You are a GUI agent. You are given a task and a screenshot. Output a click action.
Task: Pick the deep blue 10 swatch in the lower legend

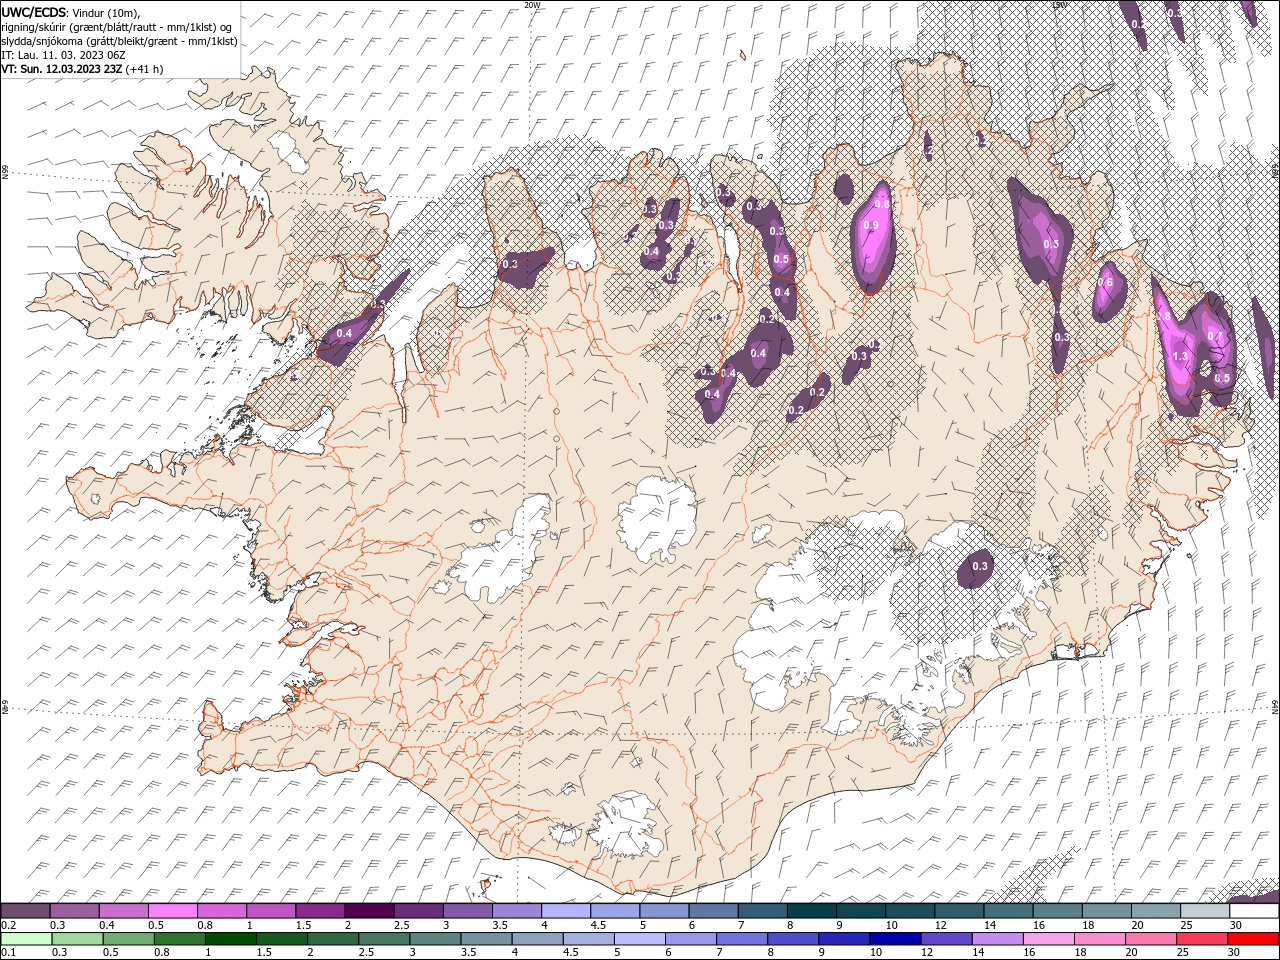click(896, 939)
